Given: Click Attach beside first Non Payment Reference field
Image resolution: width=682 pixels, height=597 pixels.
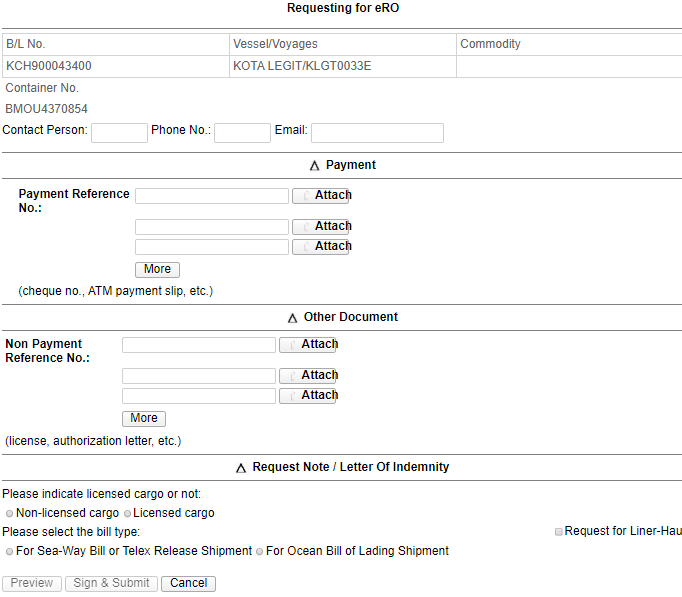Looking at the screenshot, I should 307,345.
